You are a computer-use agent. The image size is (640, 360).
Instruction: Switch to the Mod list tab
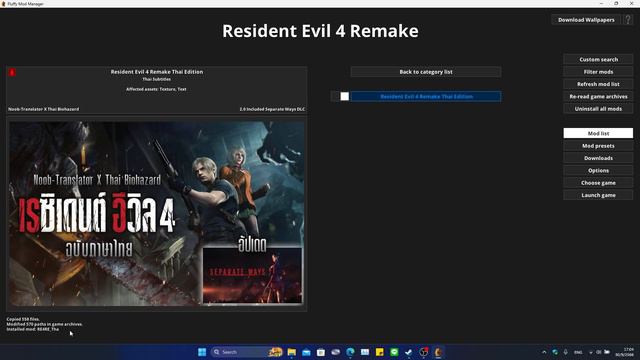coord(598,133)
